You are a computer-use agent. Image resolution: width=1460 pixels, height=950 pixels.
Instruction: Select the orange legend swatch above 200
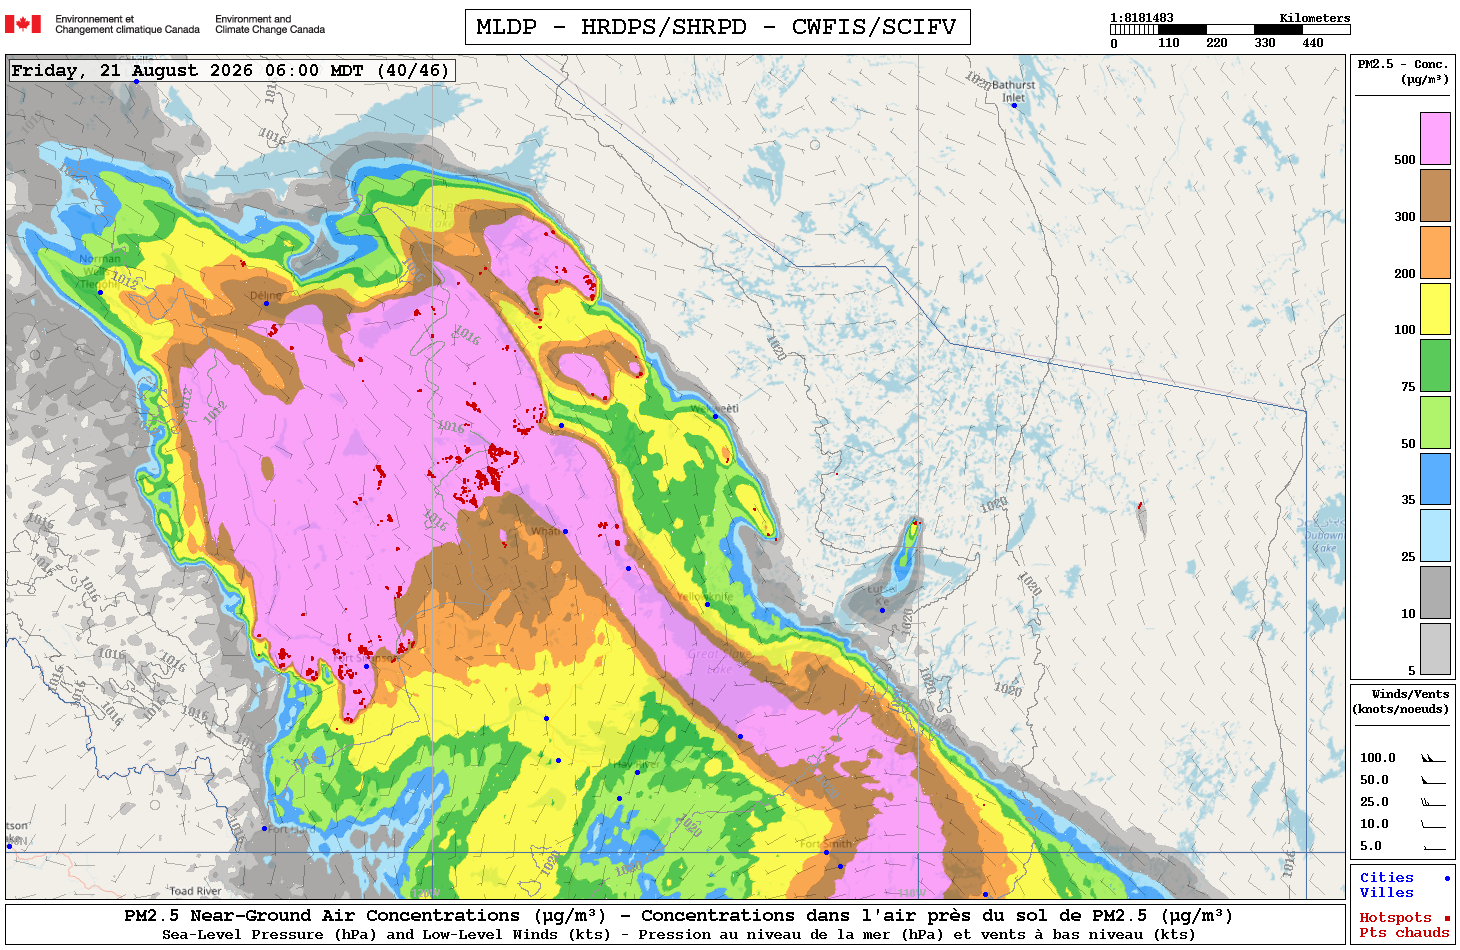click(x=1435, y=252)
